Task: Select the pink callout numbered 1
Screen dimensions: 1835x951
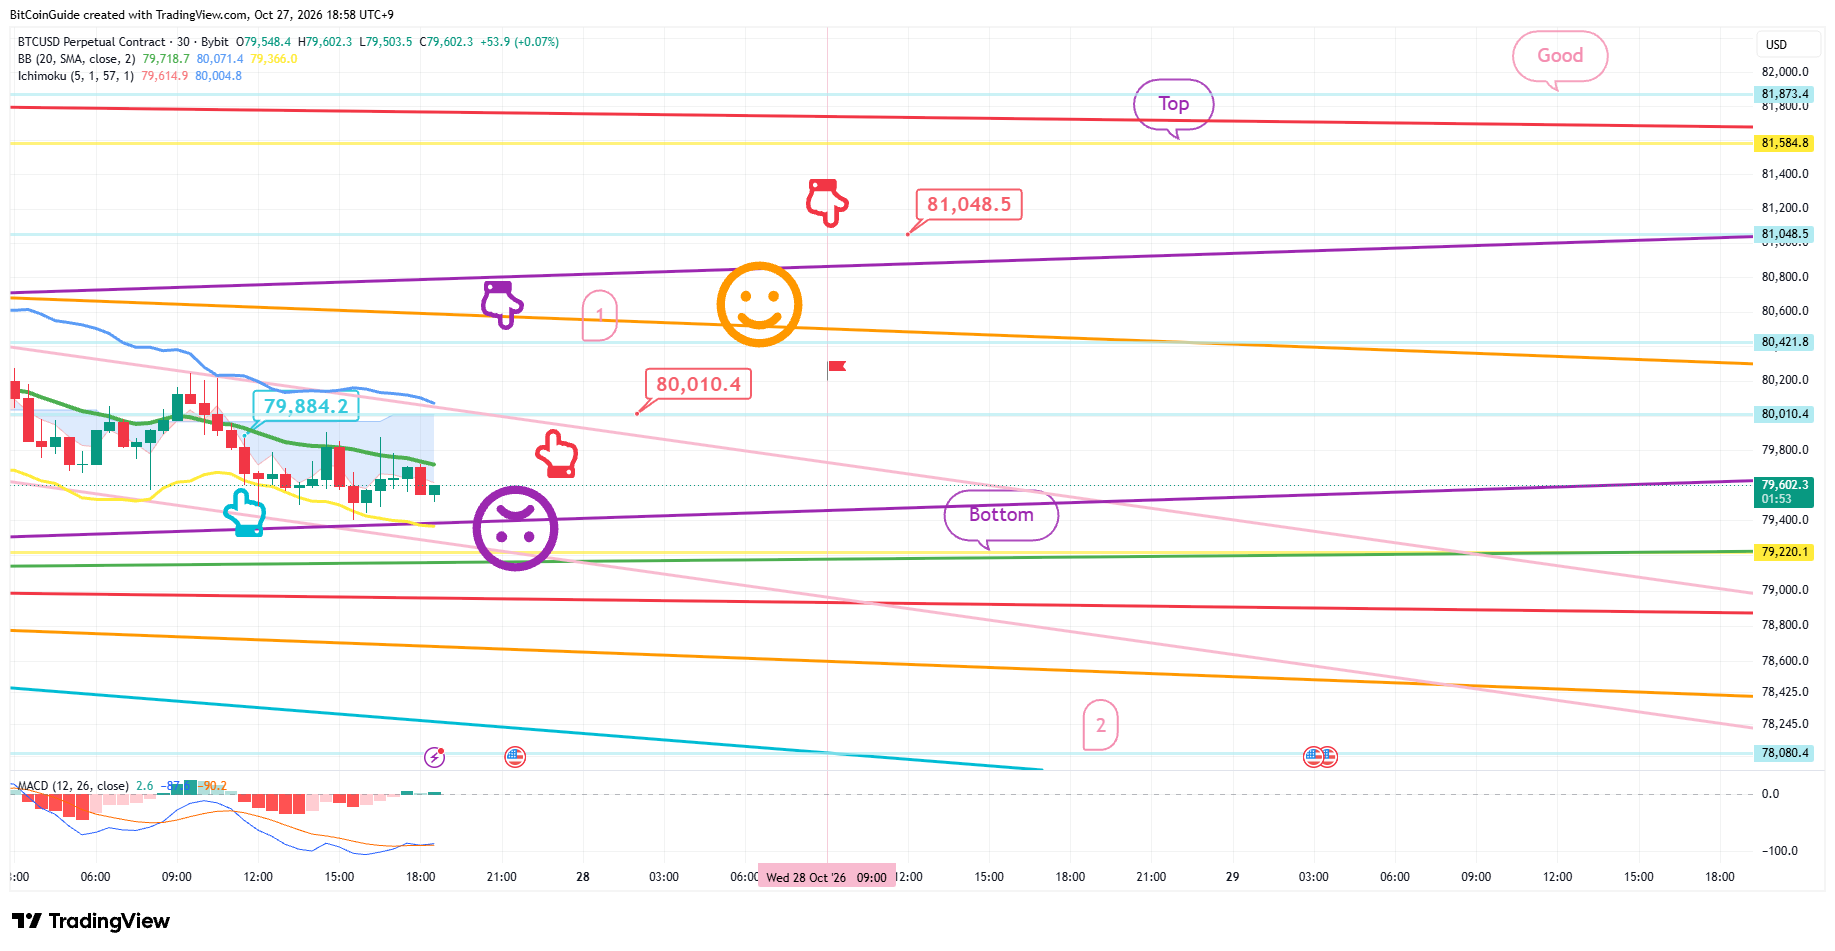Action: pos(600,315)
